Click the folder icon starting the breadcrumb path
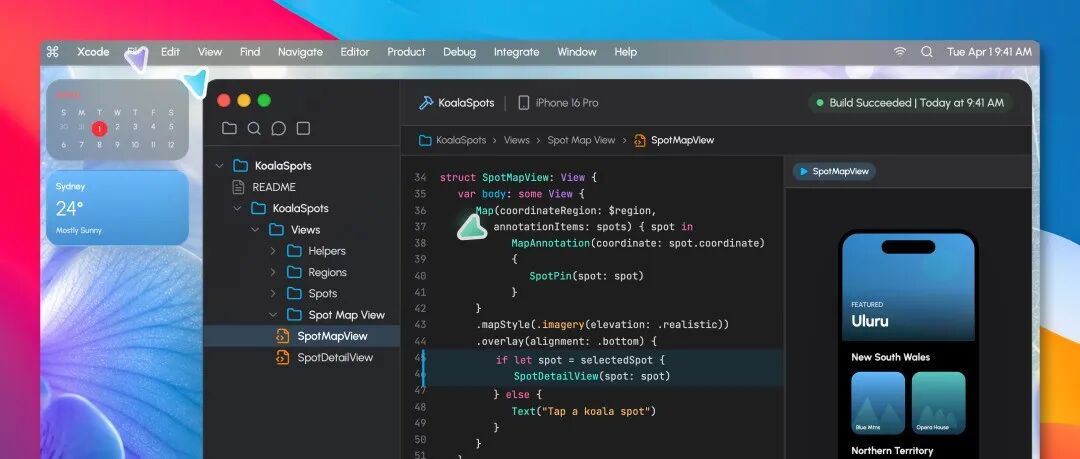Viewport: 1080px width, 459px height. click(x=425, y=140)
